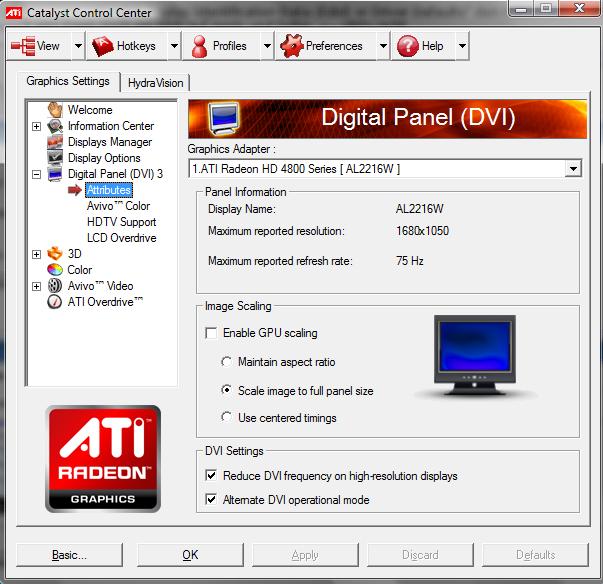The image size is (603, 584).
Task: Click the Avivo Video film reel icon
Action: tap(55, 286)
